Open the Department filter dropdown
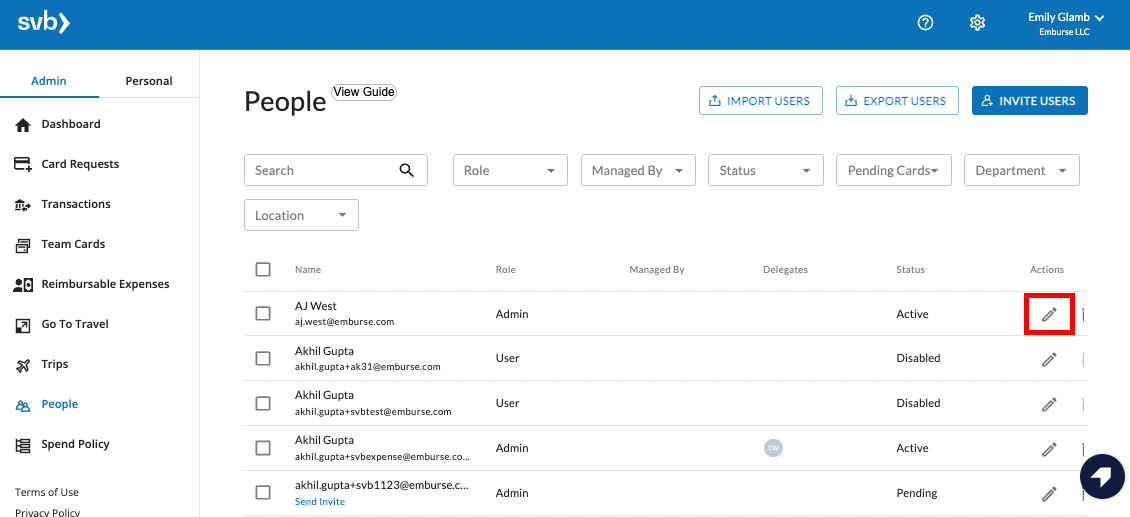The image size is (1130, 517). pos(1021,170)
